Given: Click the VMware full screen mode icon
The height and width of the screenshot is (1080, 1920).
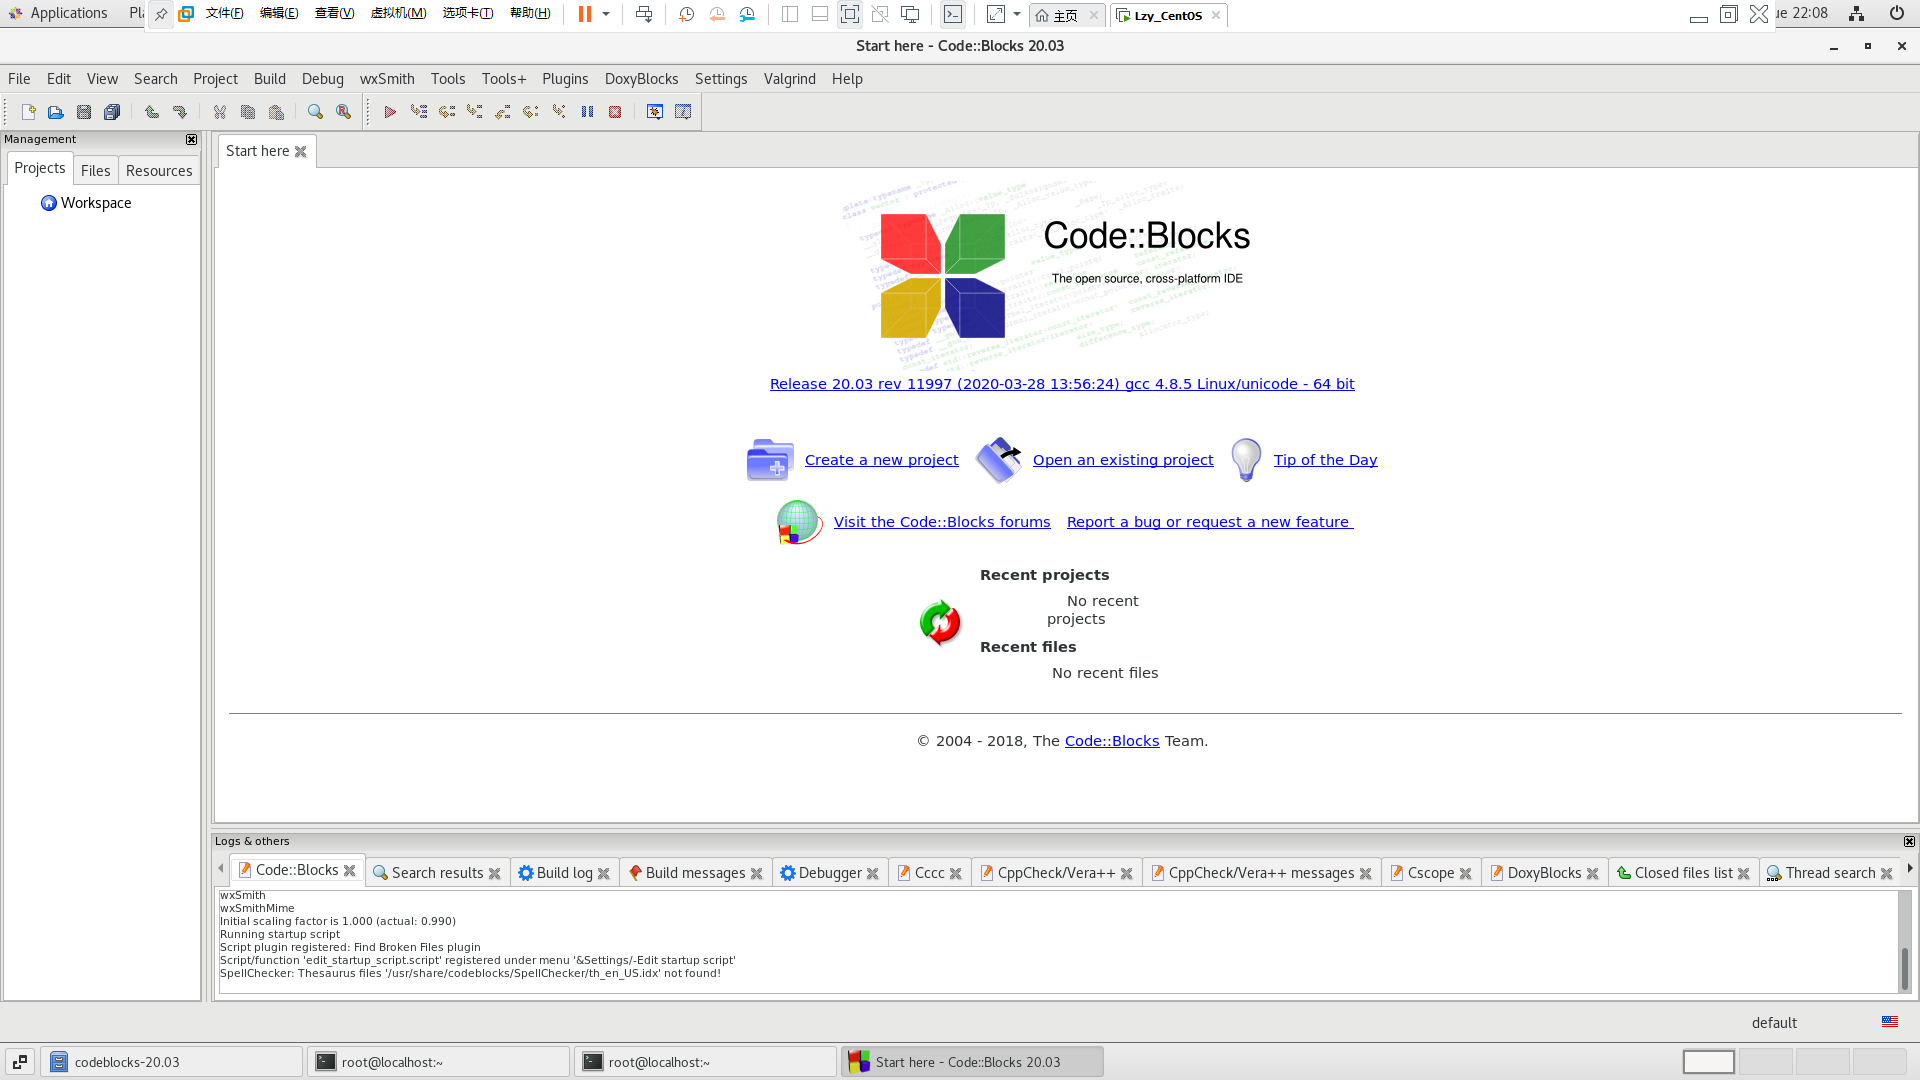Looking at the screenshot, I should coord(849,14).
